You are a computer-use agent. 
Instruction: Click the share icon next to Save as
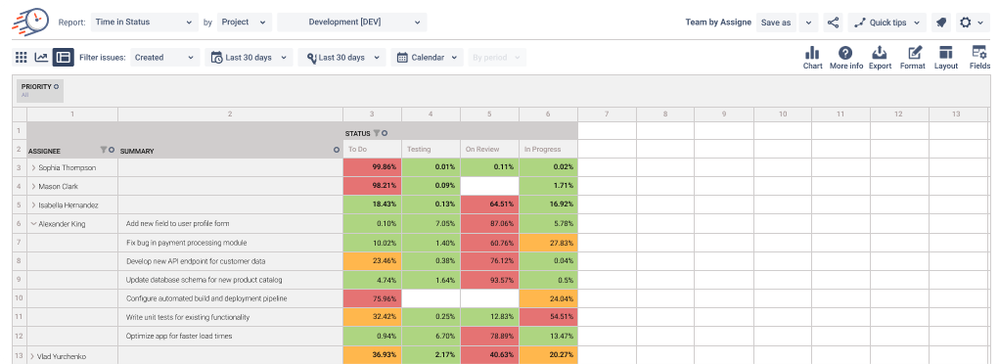[833, 22]
